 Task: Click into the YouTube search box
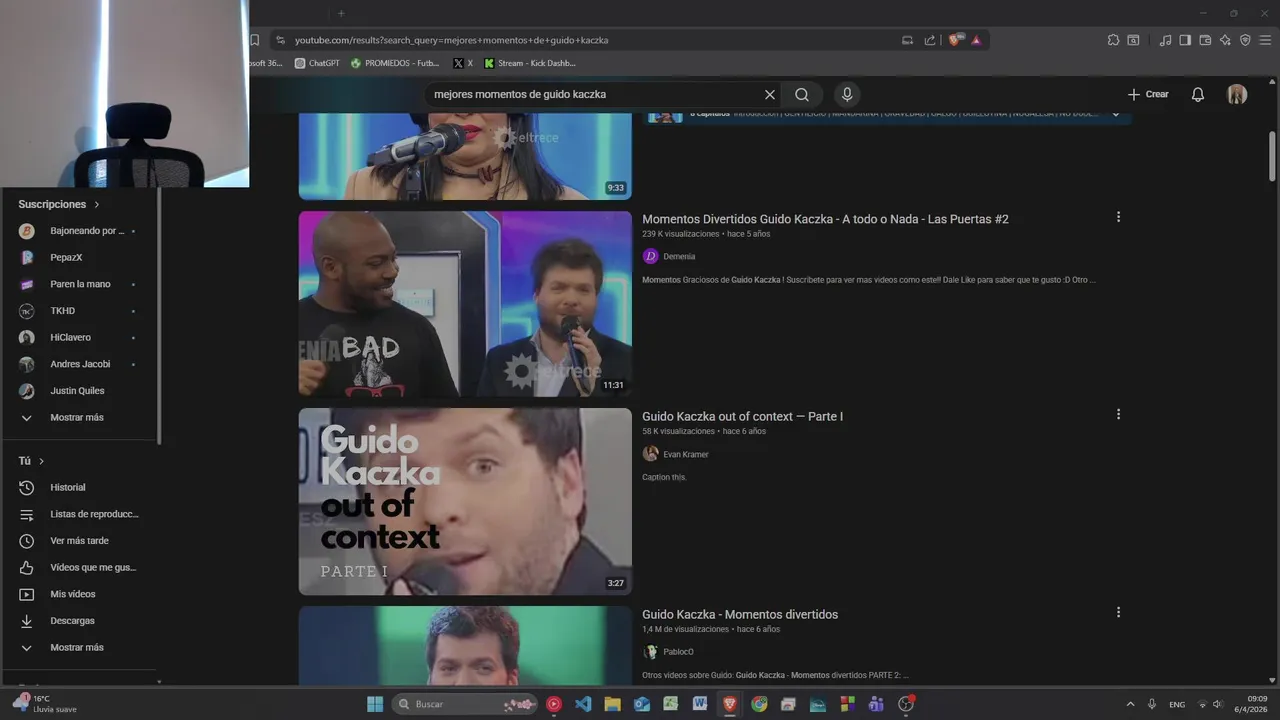point(595,94)
